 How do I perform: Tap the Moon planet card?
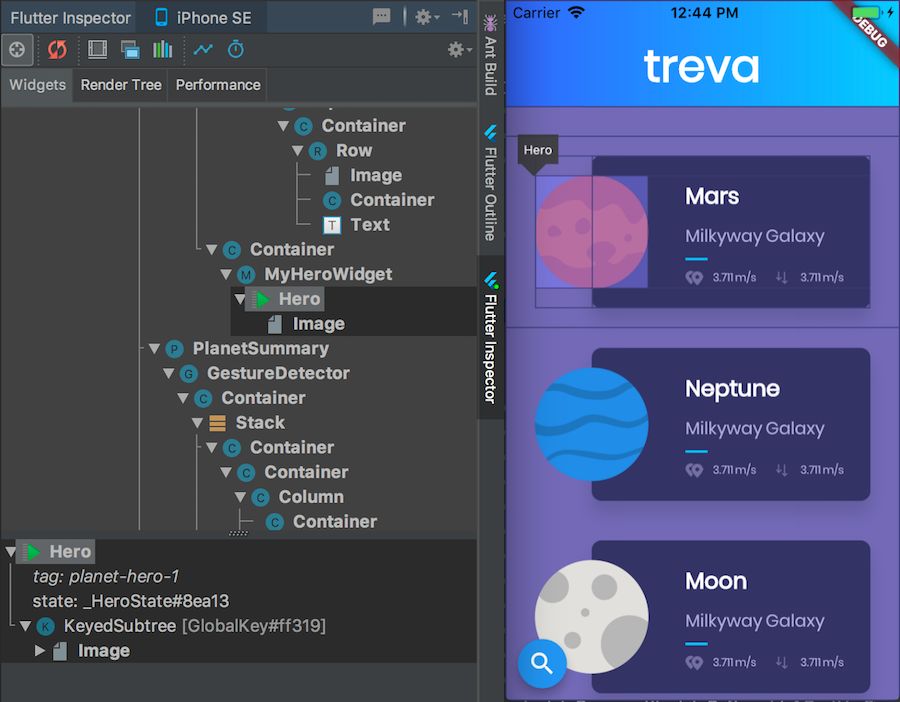(731, 616)
